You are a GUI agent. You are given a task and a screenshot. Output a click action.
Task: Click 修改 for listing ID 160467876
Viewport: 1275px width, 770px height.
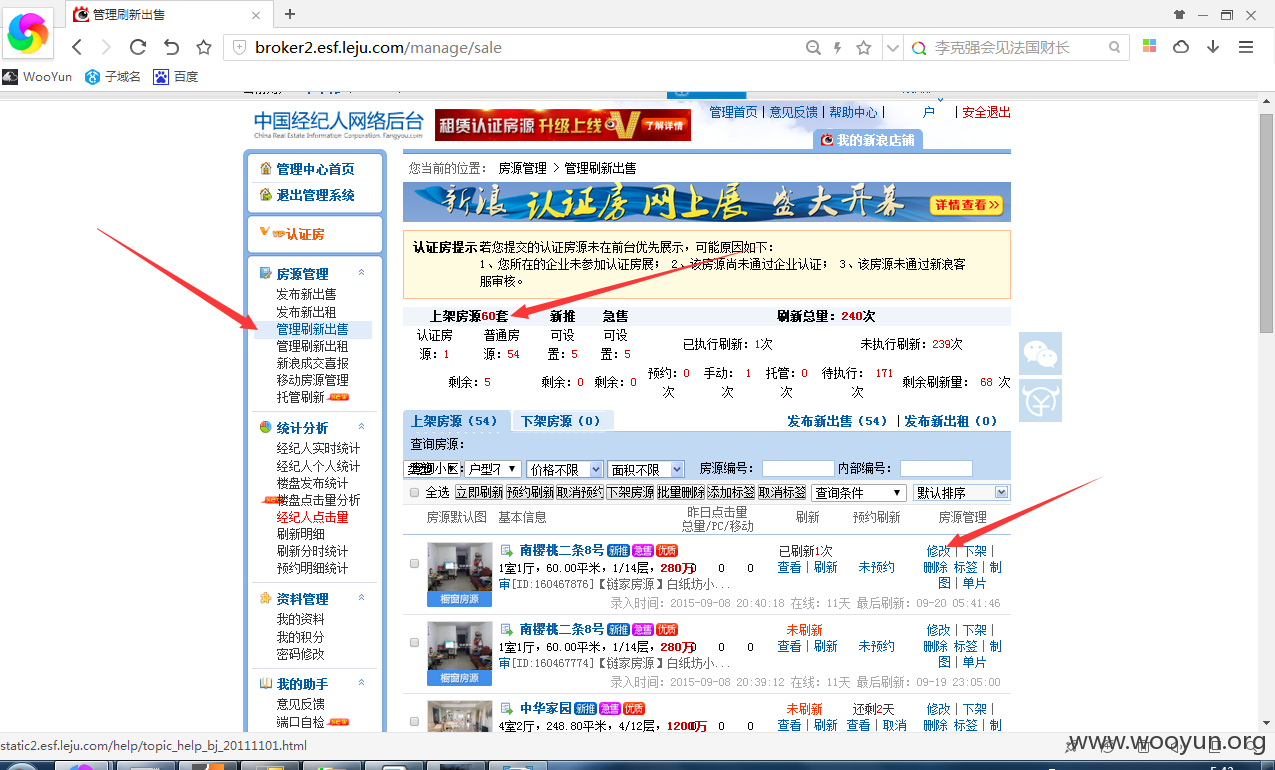tap(938, 551)
